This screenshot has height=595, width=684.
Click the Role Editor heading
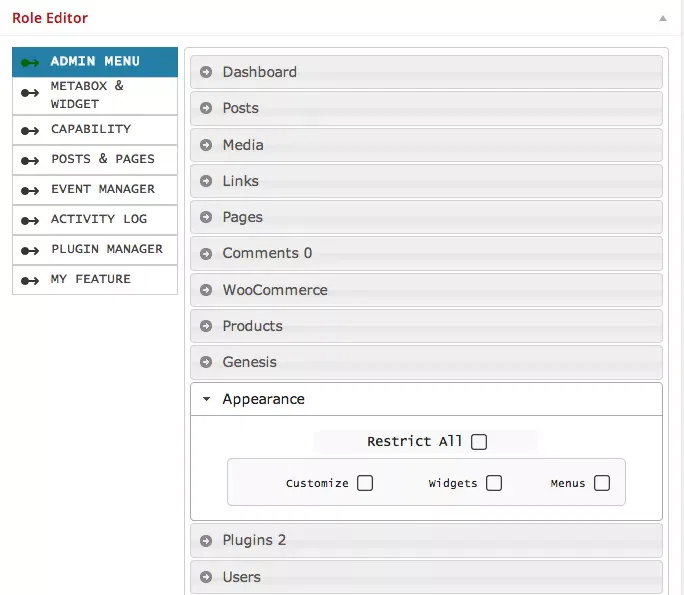coord(50,18)
